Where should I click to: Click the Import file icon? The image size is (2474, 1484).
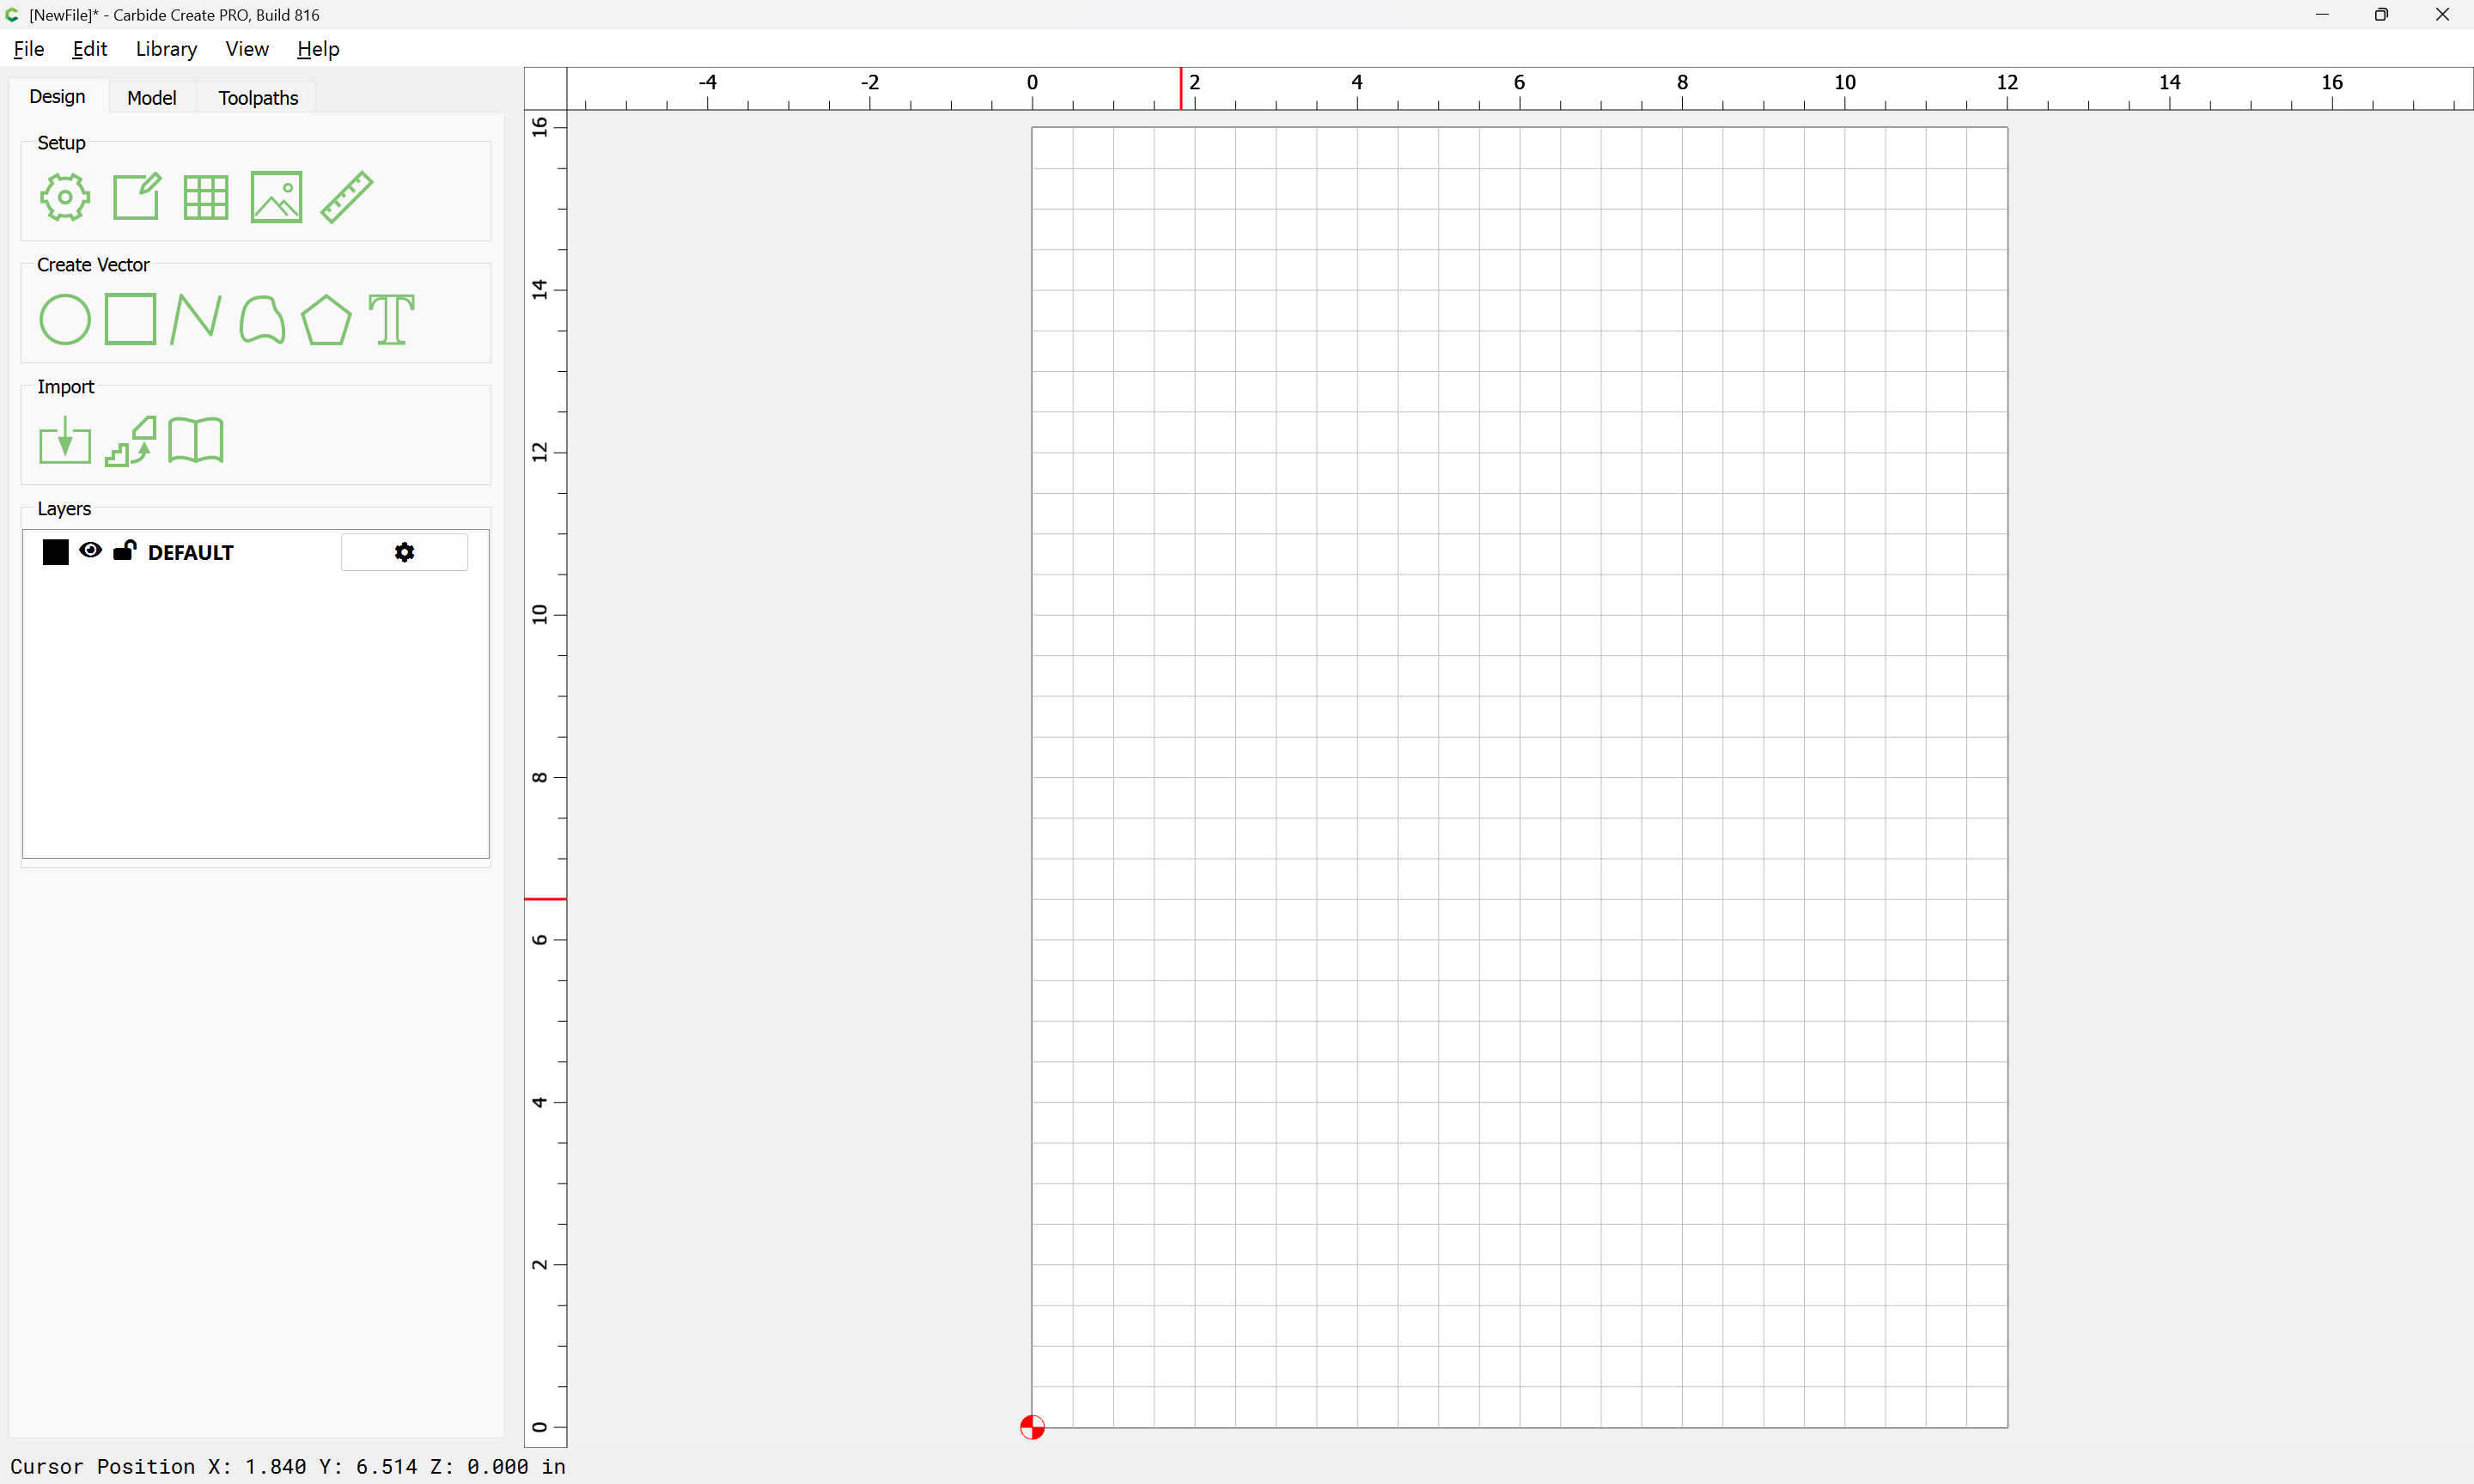click(x=65, y=441)
